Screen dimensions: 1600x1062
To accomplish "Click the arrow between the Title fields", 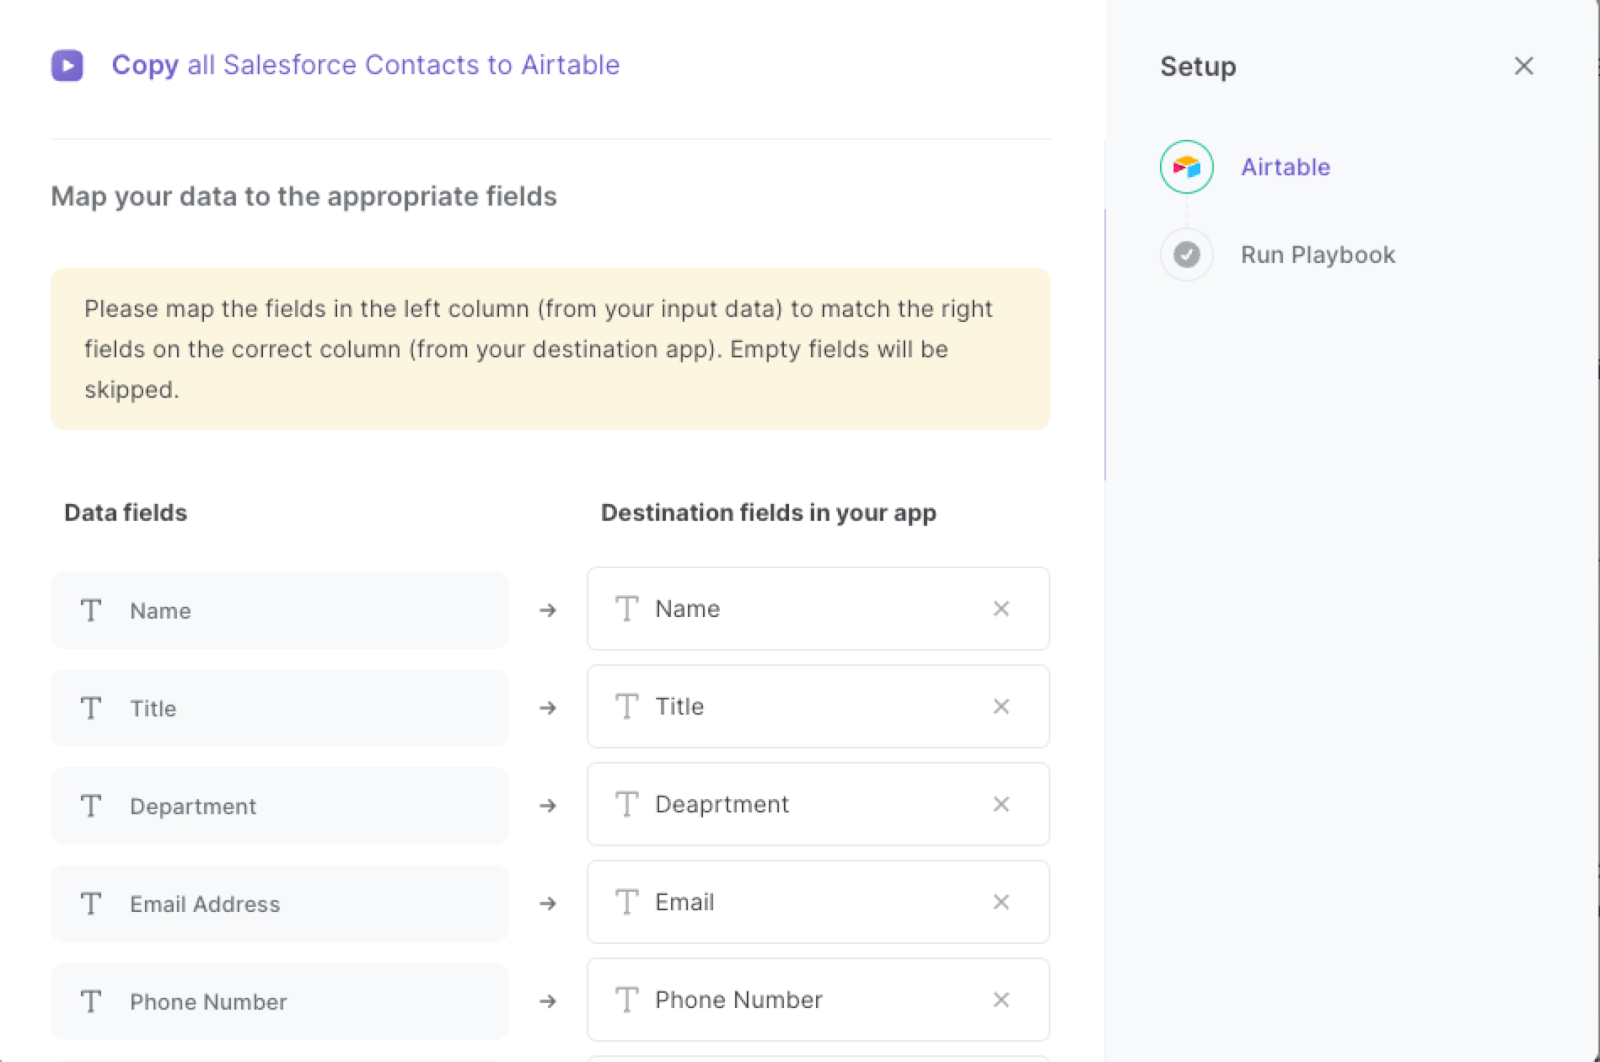I will point(548,708).
